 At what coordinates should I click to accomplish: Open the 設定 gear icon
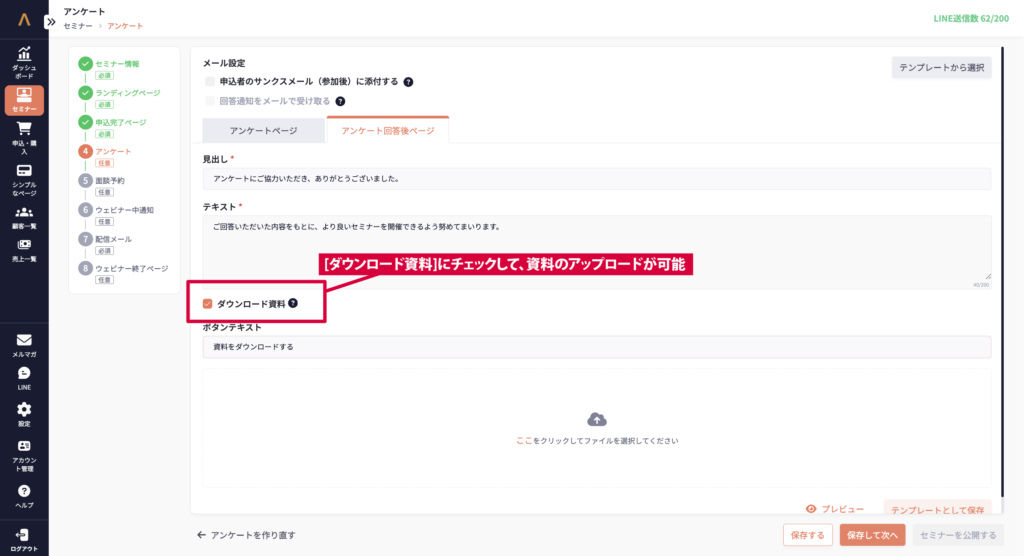click(24, 409)
